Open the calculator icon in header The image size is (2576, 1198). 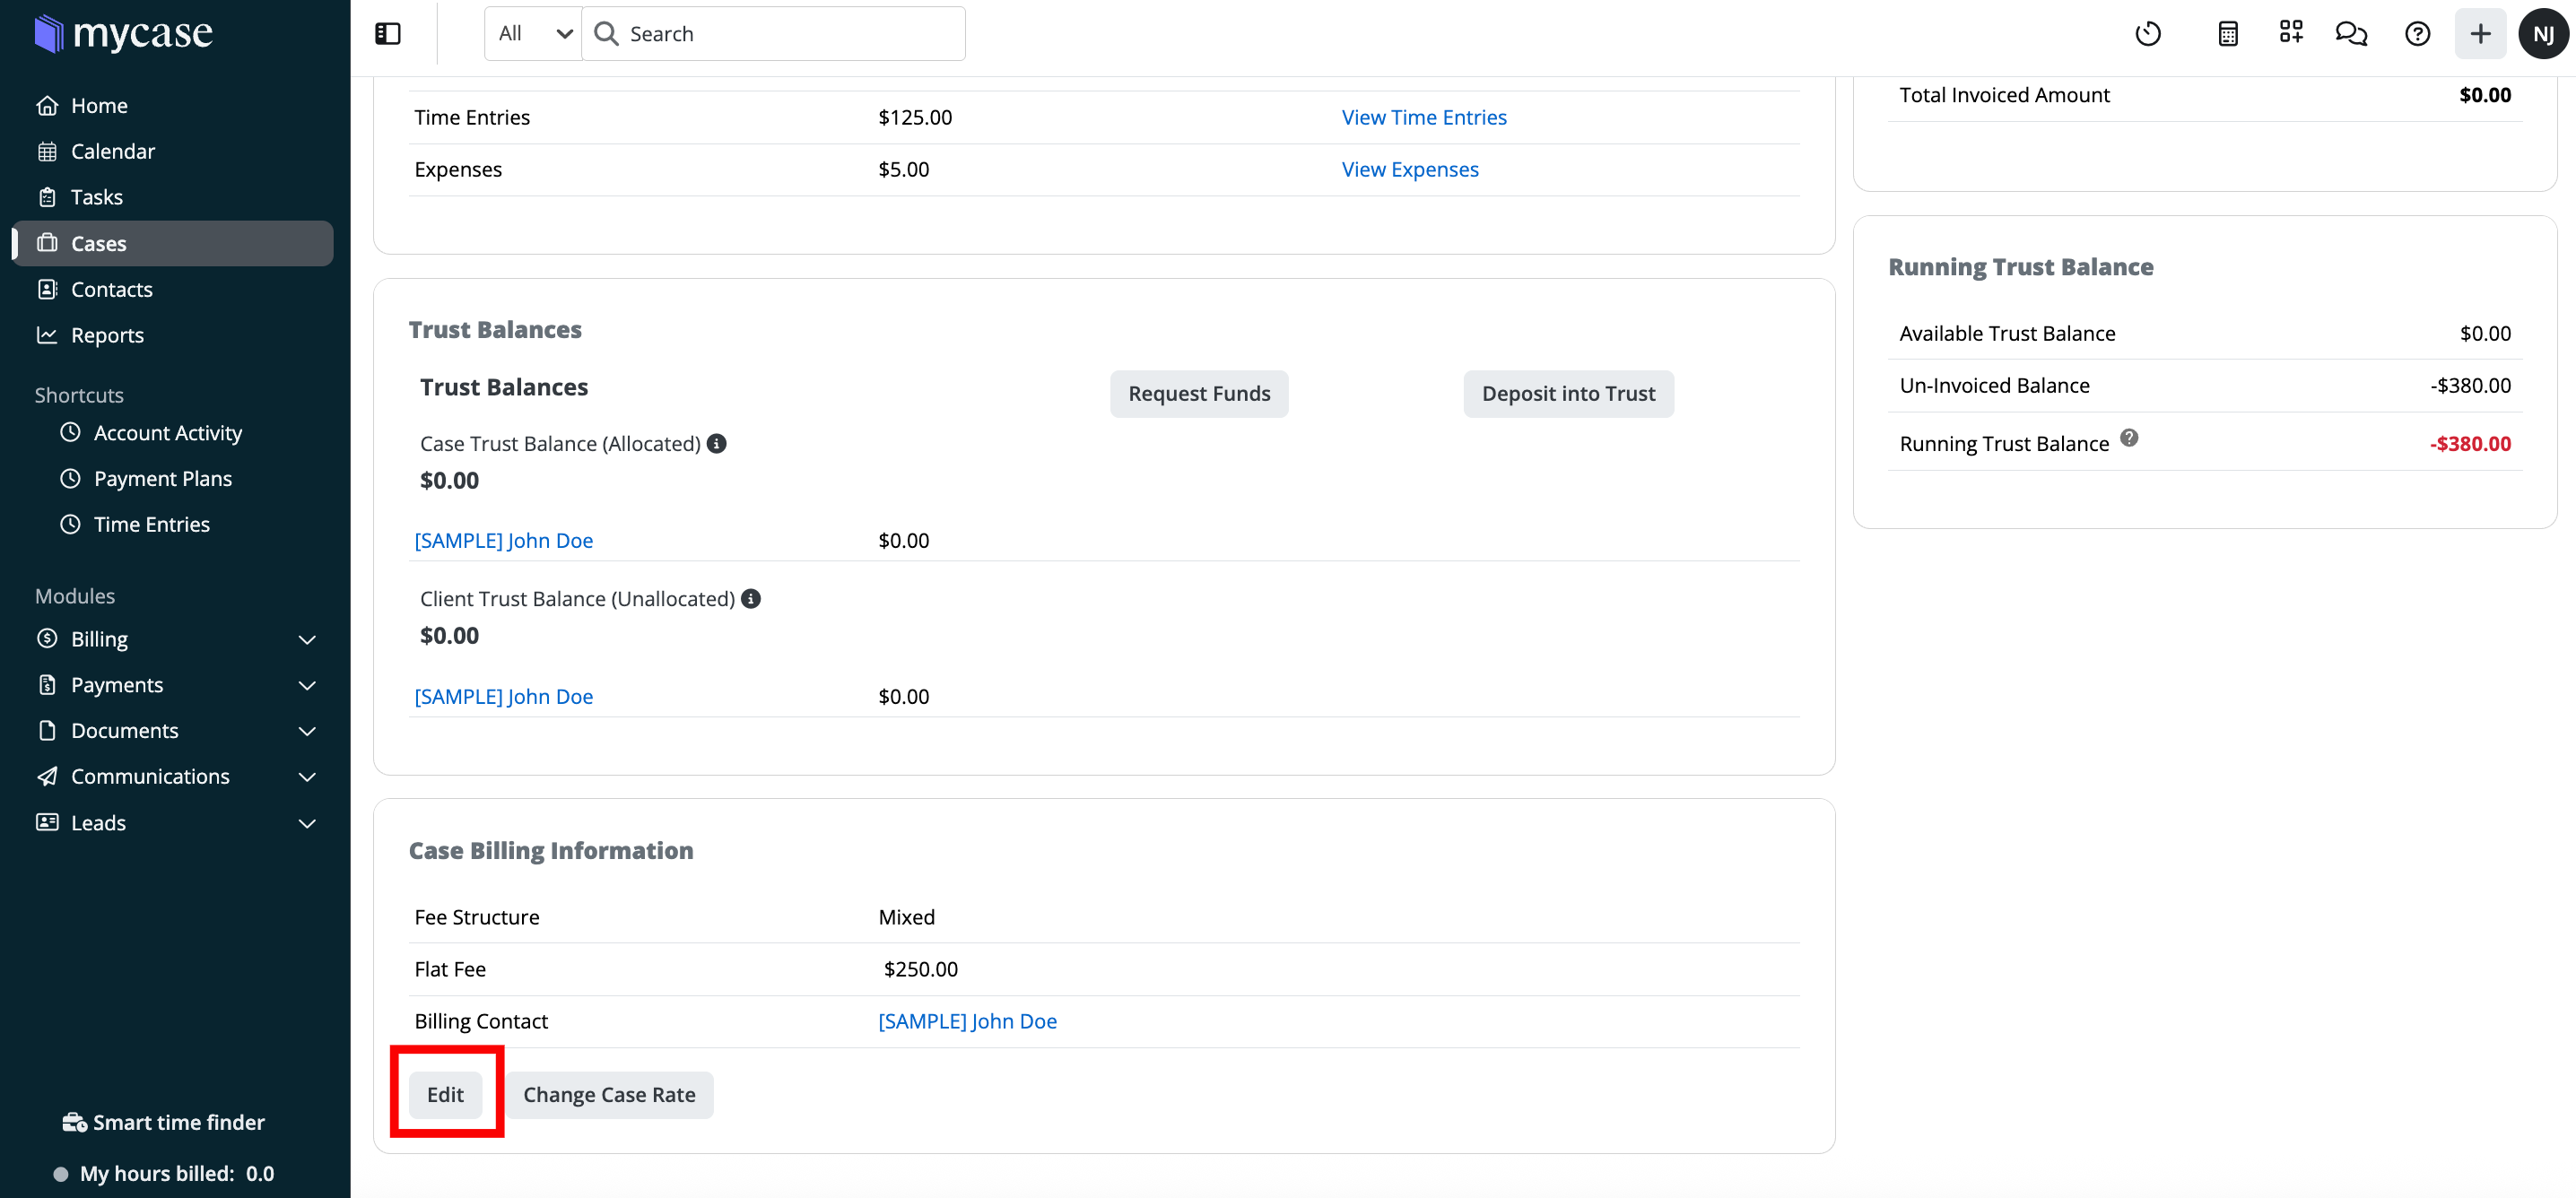pyautogui.click(x=2227, y=34)
